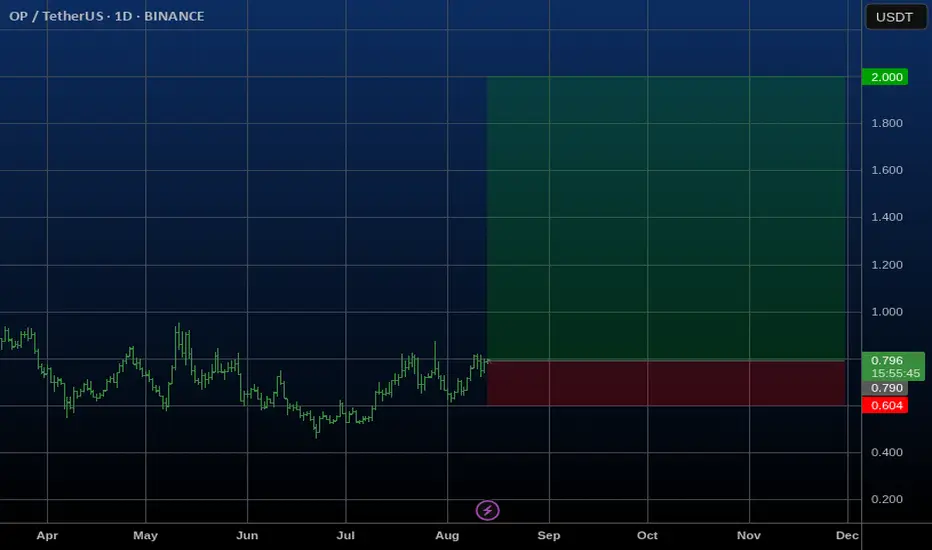Click the 1.600 price scale value
Screen dimensions: 932x550
(887, 170)
